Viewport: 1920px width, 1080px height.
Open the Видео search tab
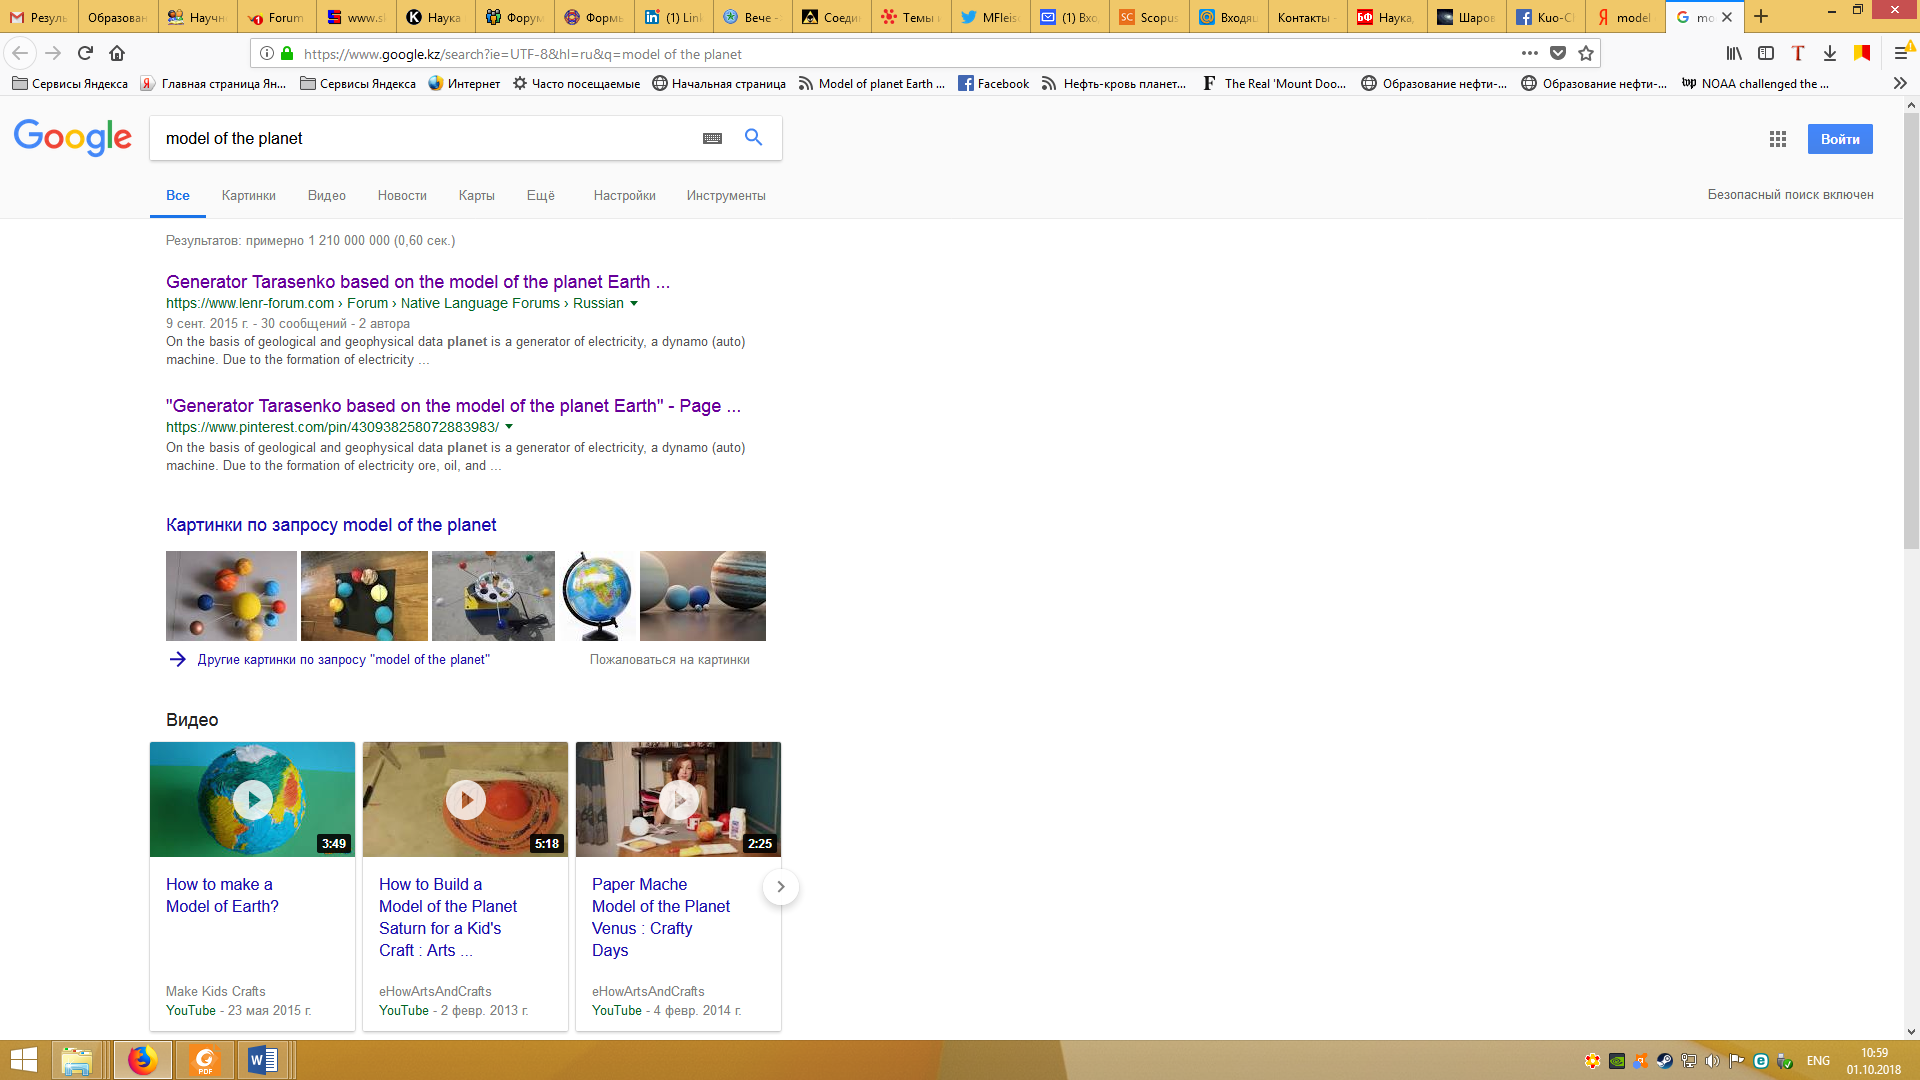tap(326, 196)
